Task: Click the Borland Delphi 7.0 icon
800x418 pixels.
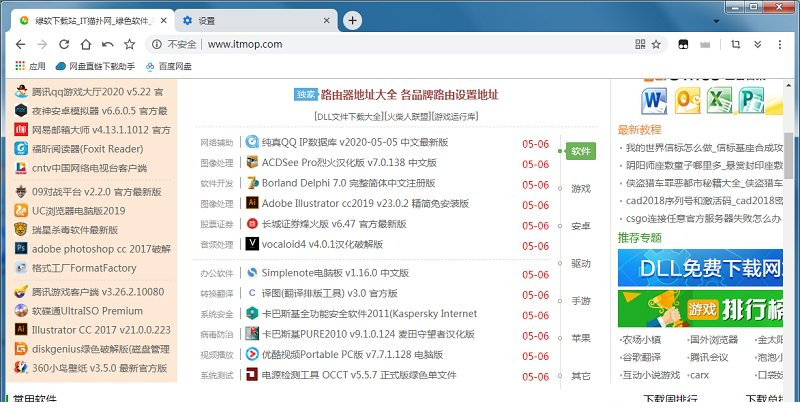Action: [x=252, y=182]
